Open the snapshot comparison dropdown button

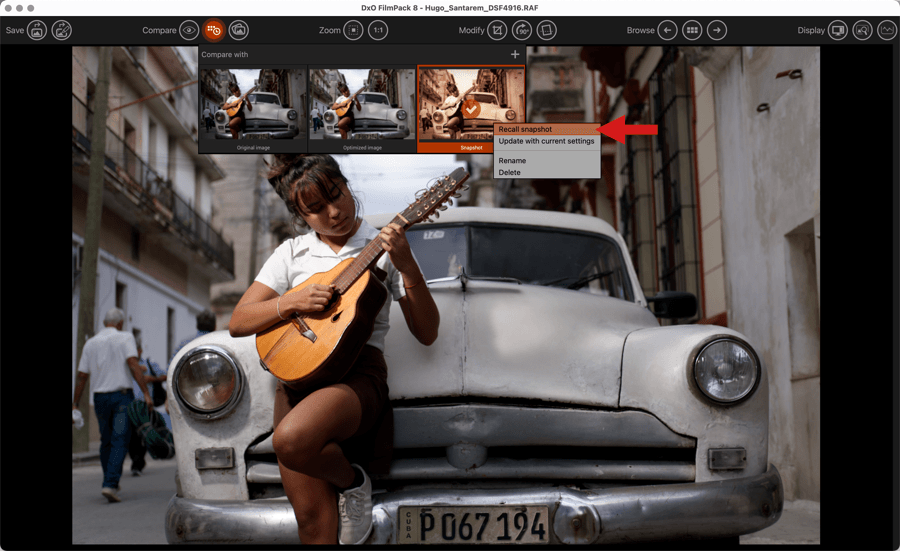[x=213, y=30]
